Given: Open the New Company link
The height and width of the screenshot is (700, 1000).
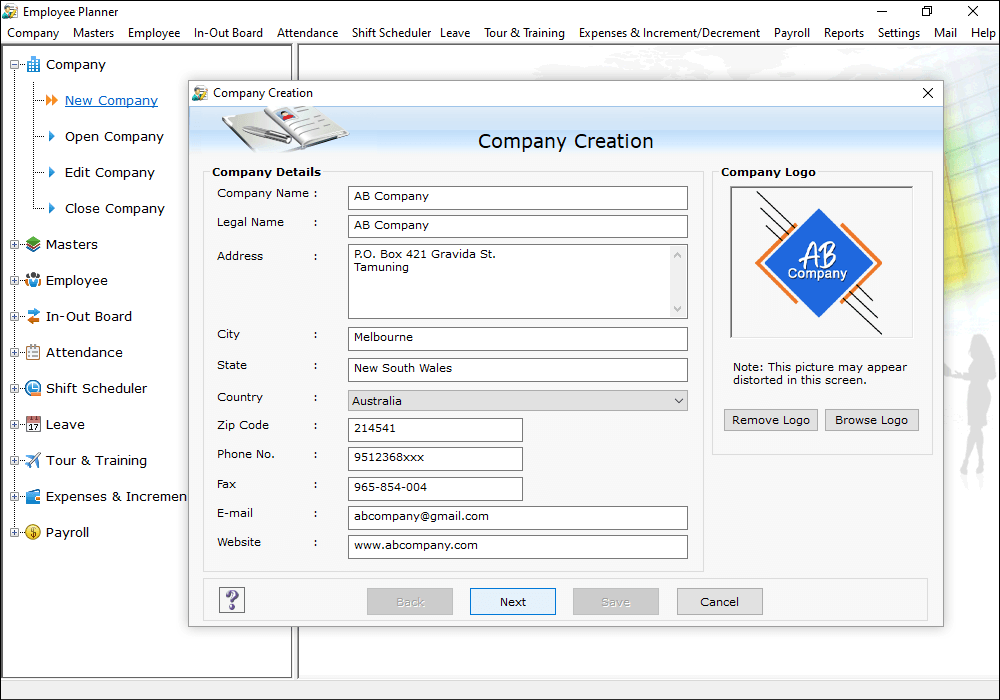Looking at the screenshot, I should click(111, 100).
